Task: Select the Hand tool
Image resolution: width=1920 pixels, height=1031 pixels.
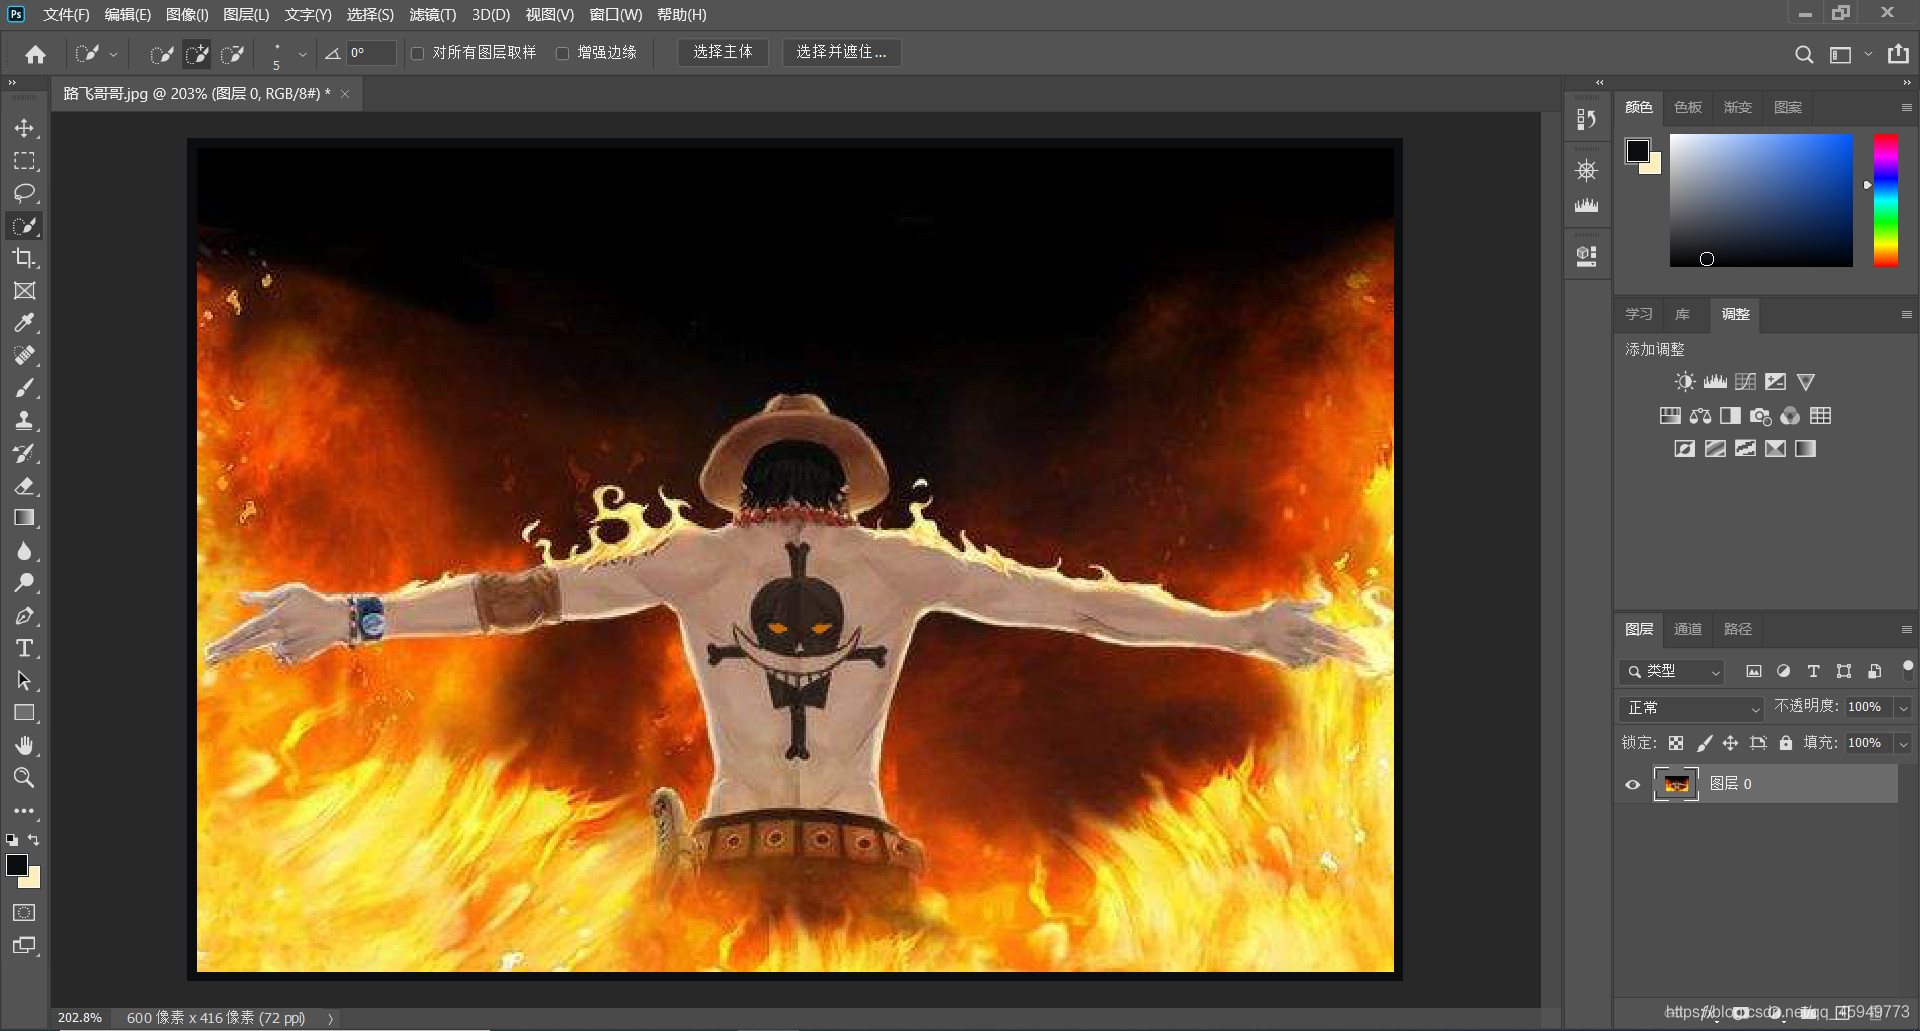Action: pyautogui.click(x=24, y=746)
